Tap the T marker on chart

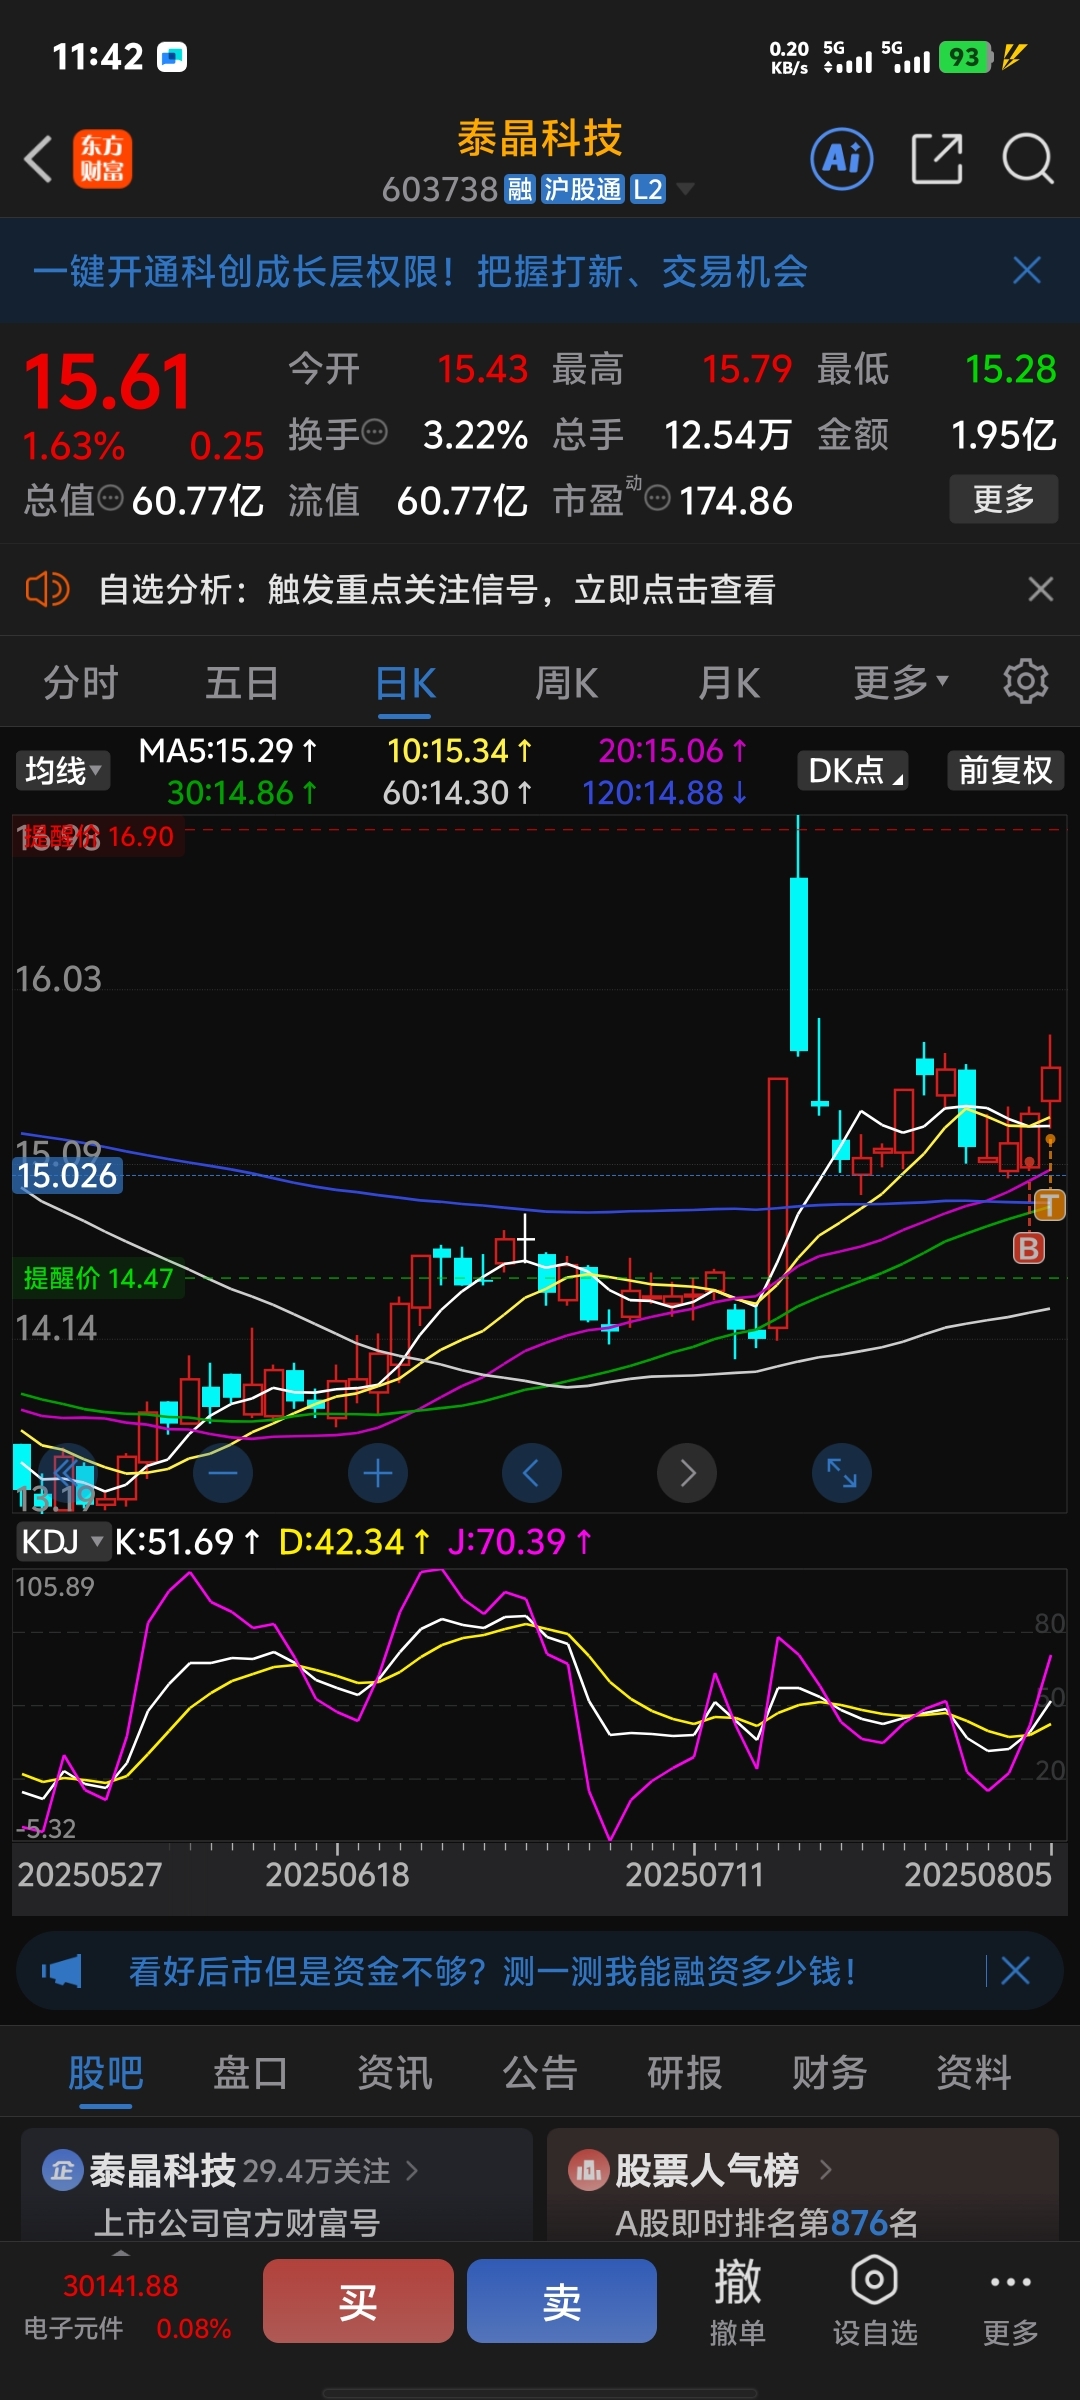coord(1049,1205)
